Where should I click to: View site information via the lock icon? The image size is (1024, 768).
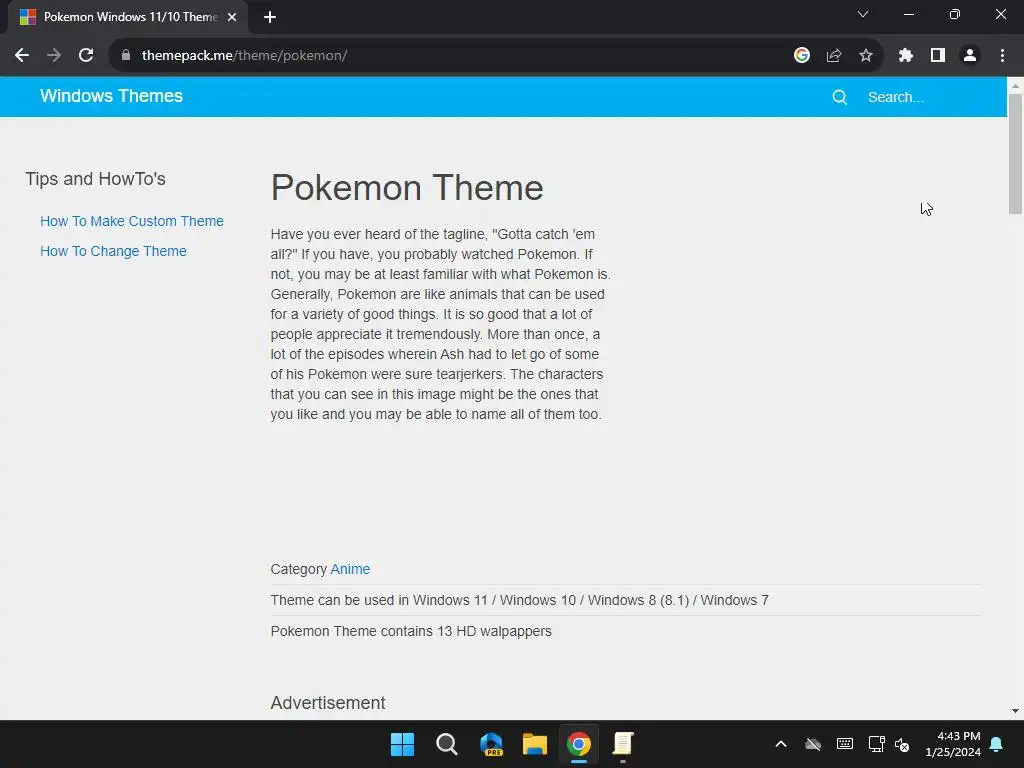[x=126, y=56]
